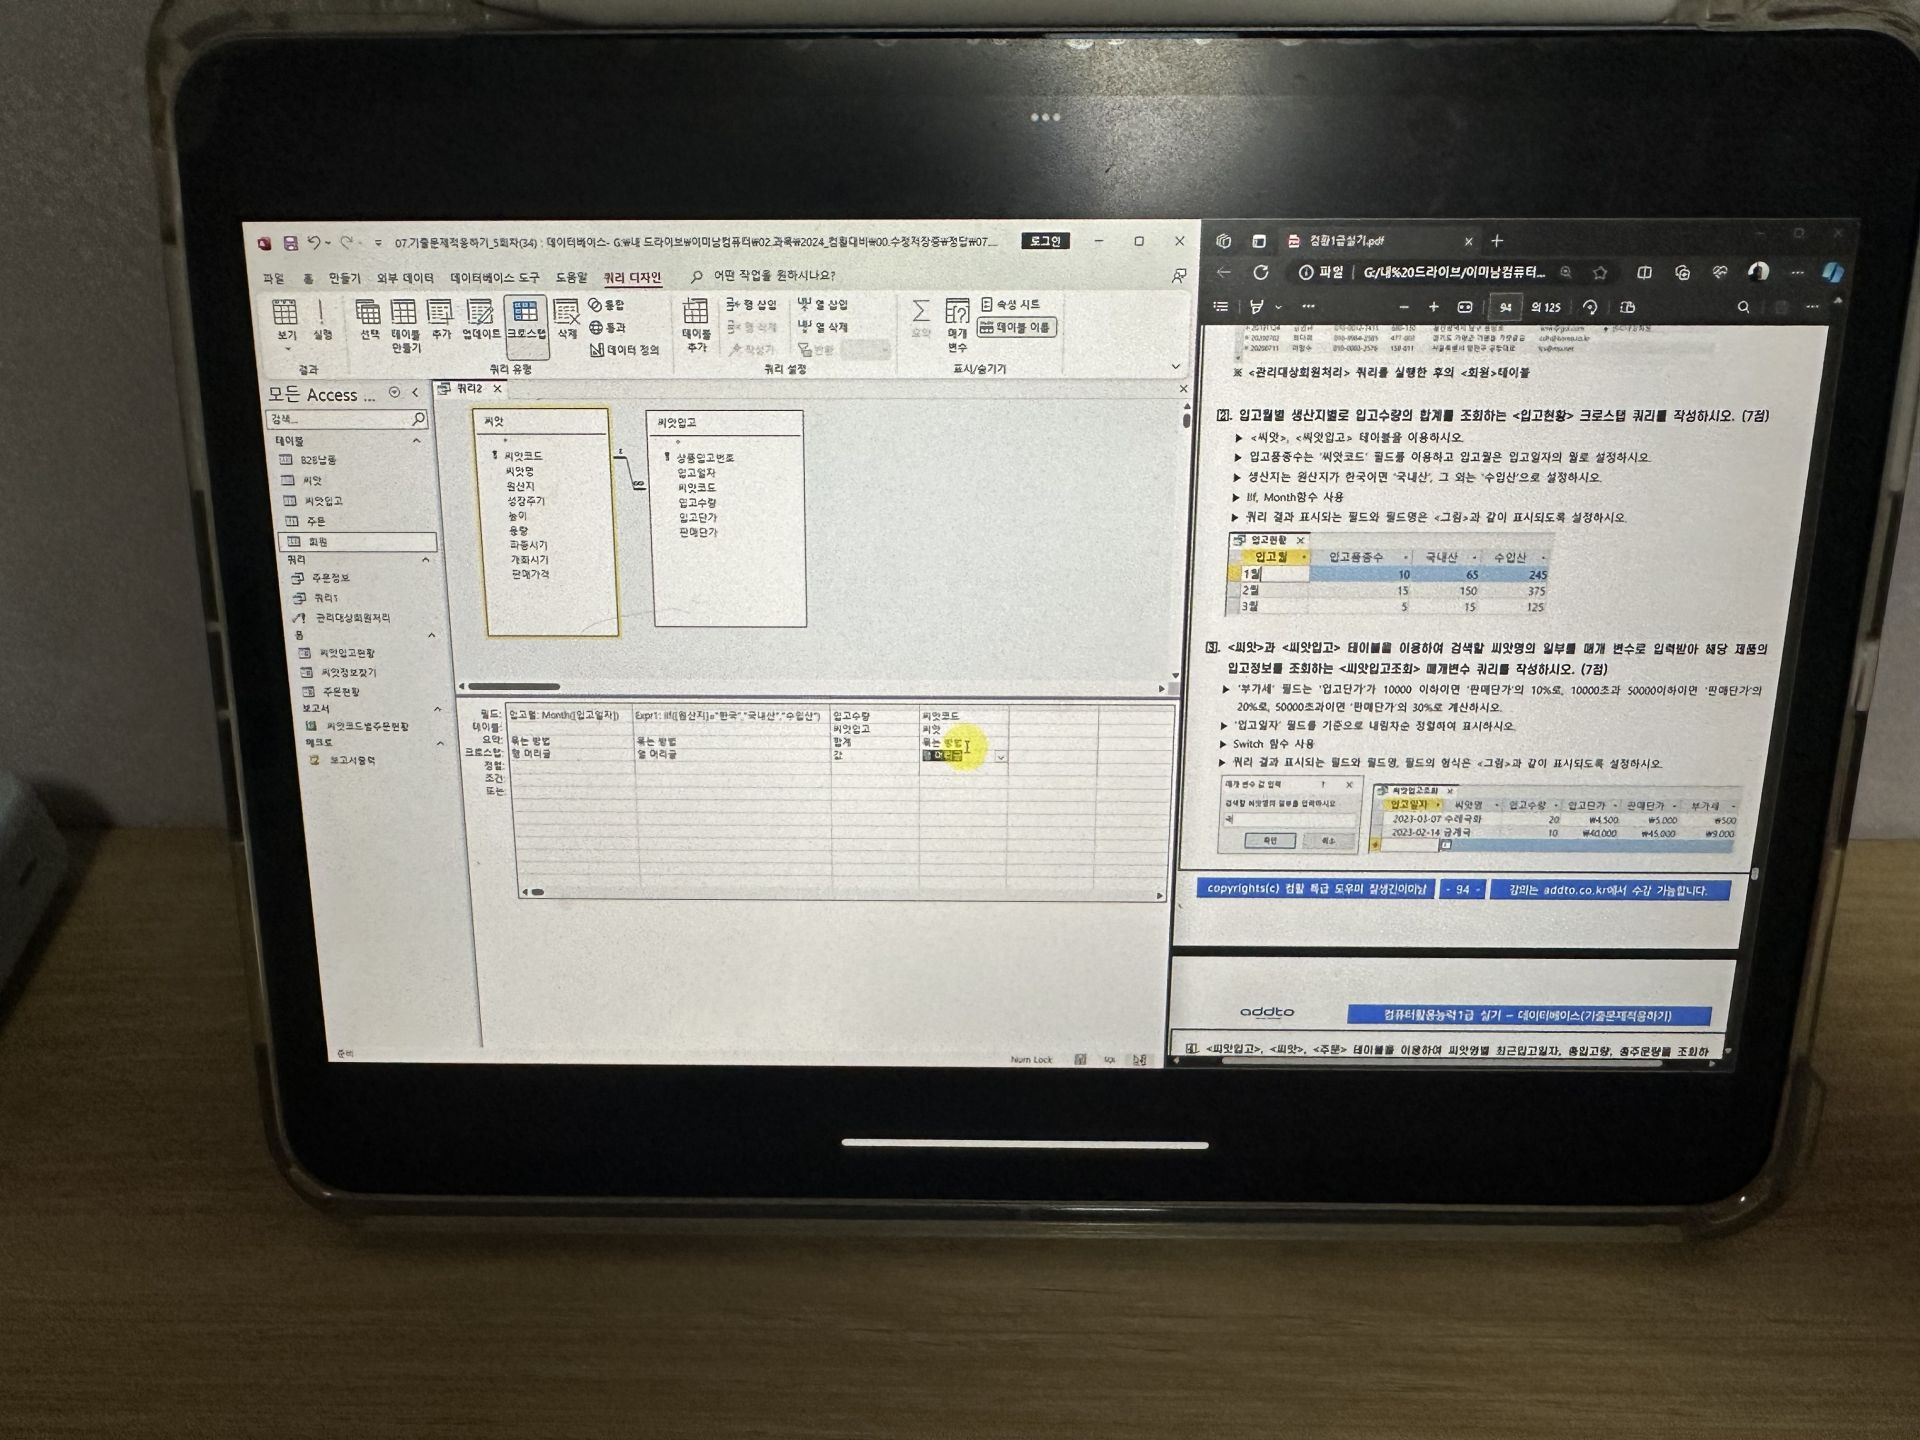Open the crosstab row dropdown under 씨앗코드
The height and width of the screenshot is (1440, 1920).
tap(1000, 757)
